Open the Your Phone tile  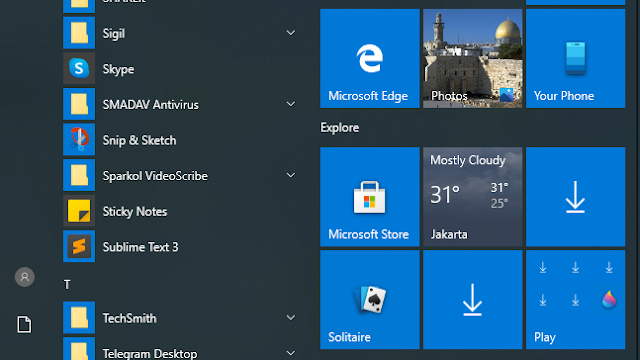[x=576, y=58]
